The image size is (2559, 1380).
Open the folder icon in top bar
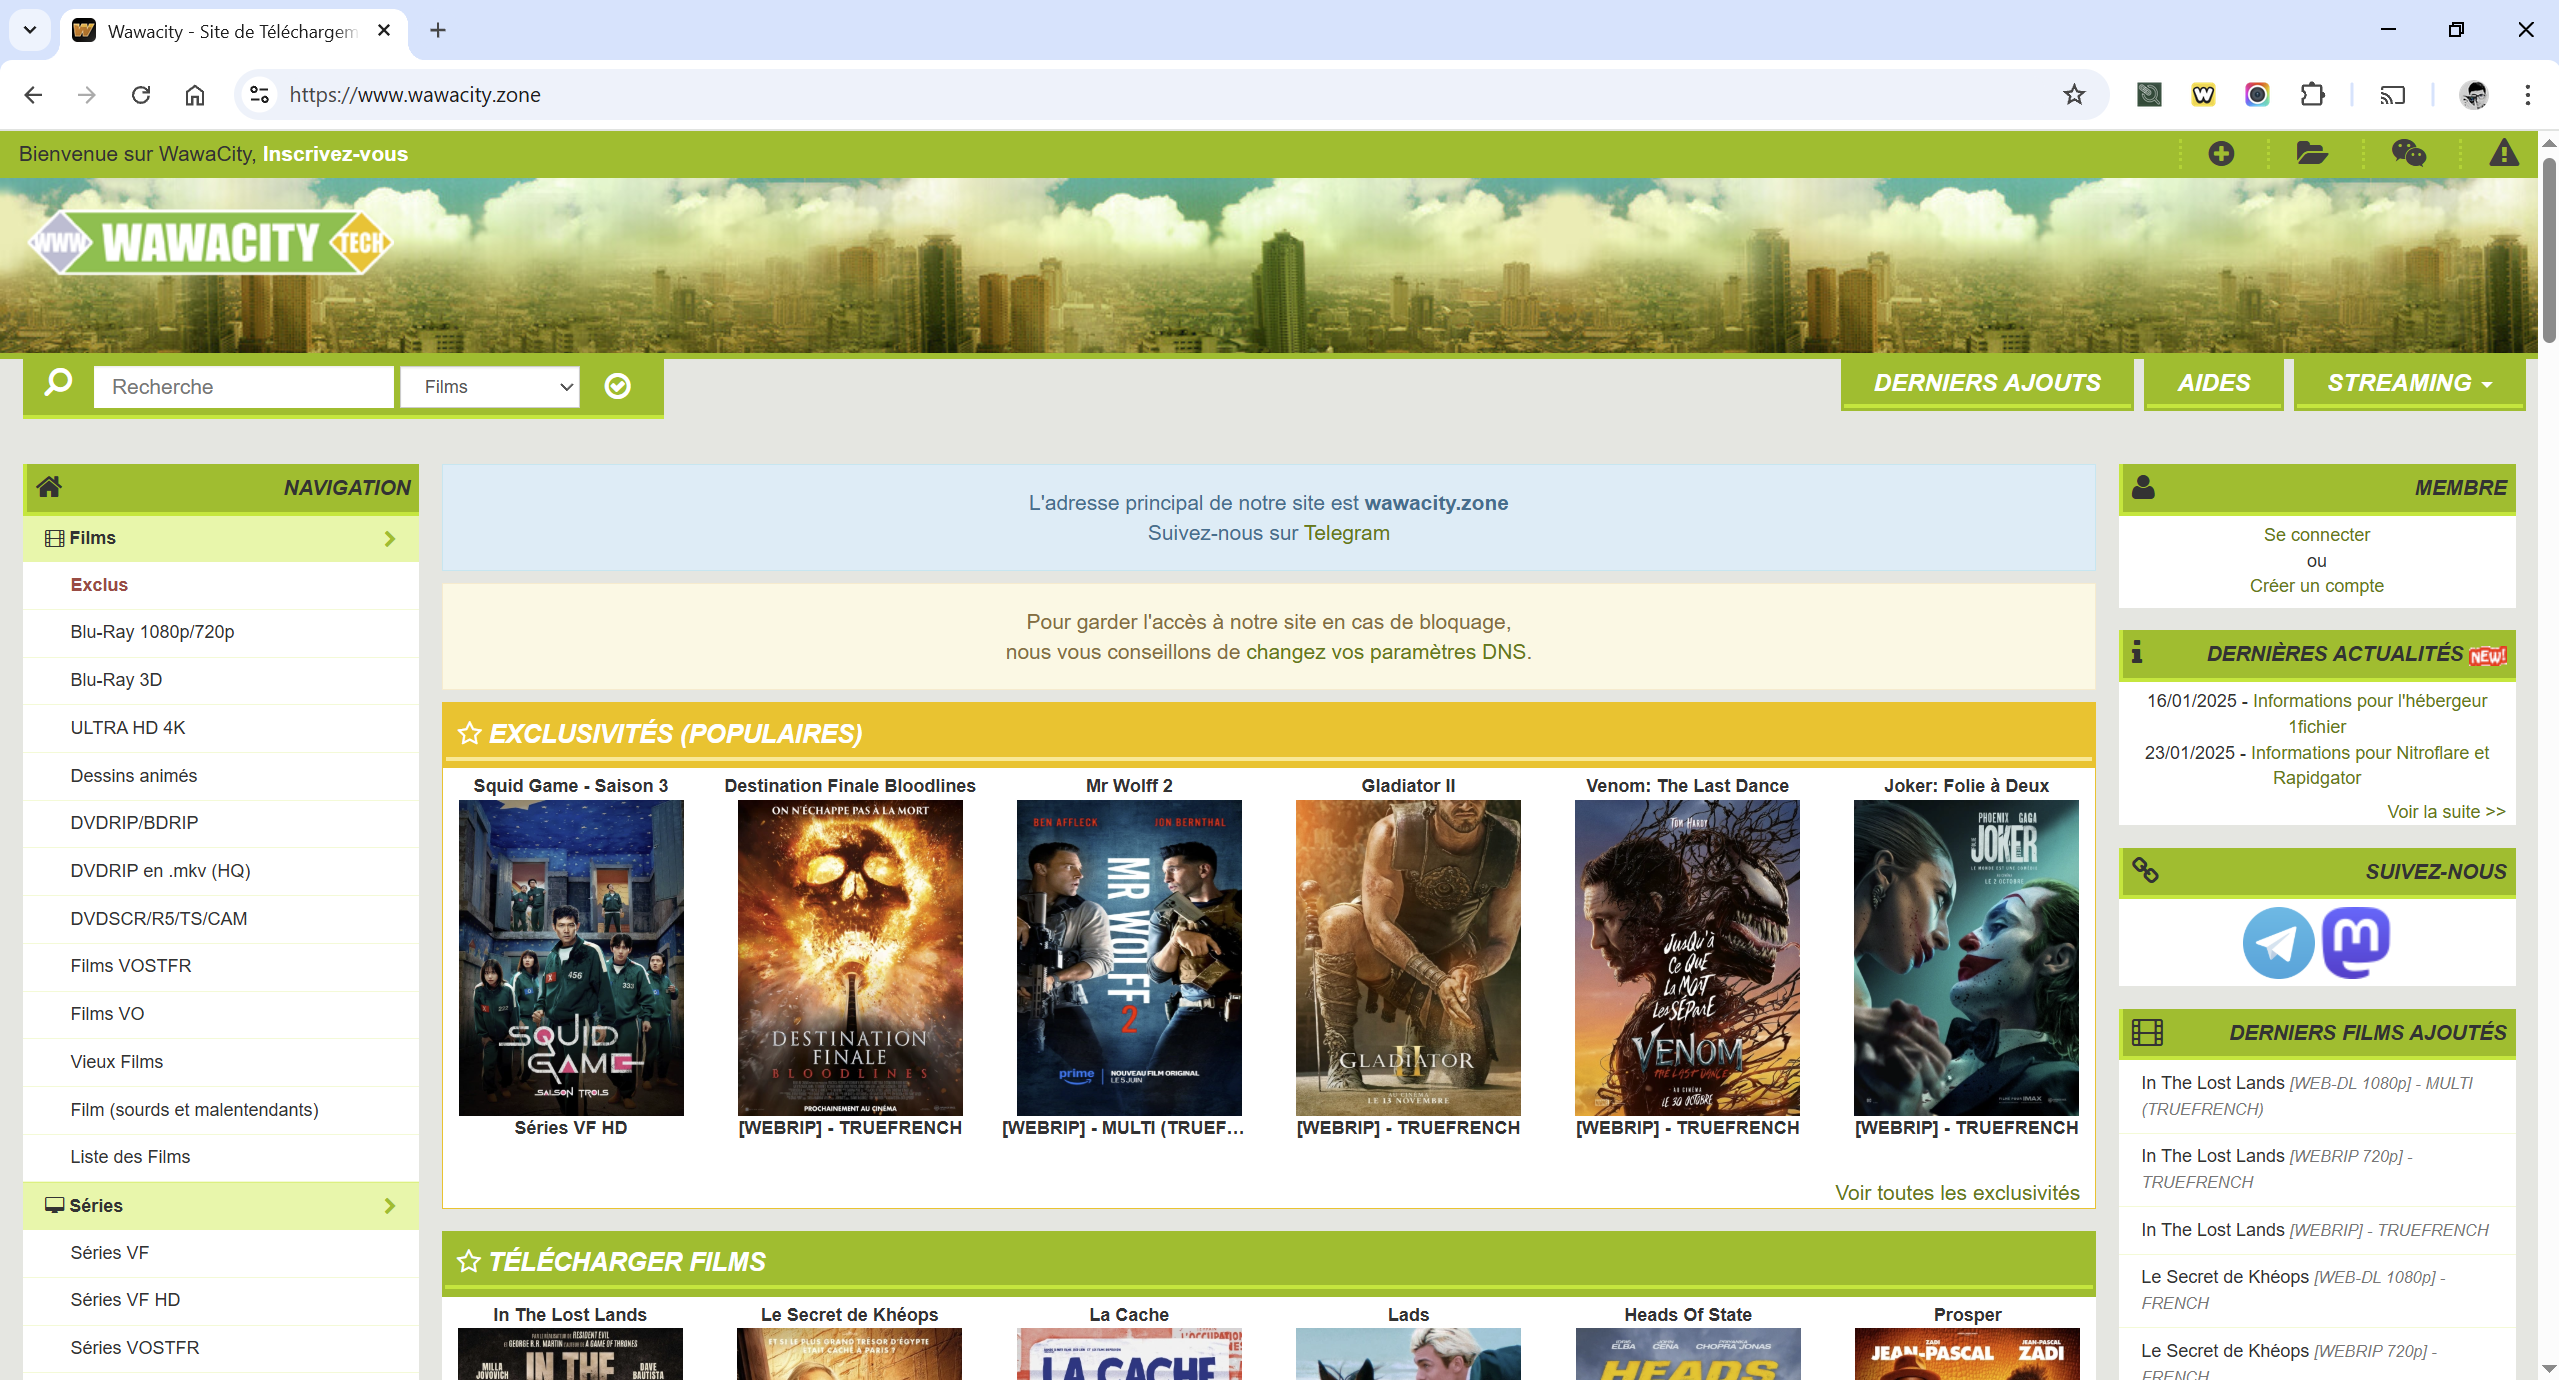(x=2312, y=154)
